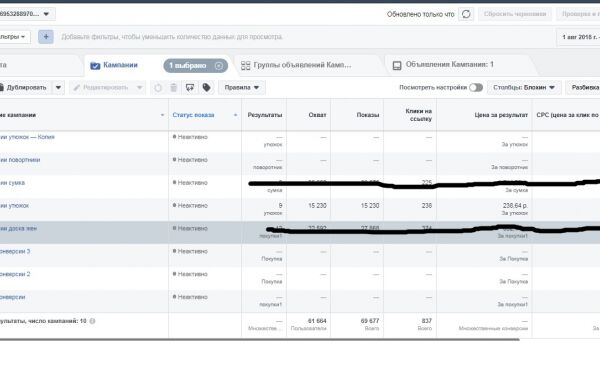Screen dimensions: 600x365
Task: Click the undo/revert toolbar icon
Action: click(x=158, y=88)
